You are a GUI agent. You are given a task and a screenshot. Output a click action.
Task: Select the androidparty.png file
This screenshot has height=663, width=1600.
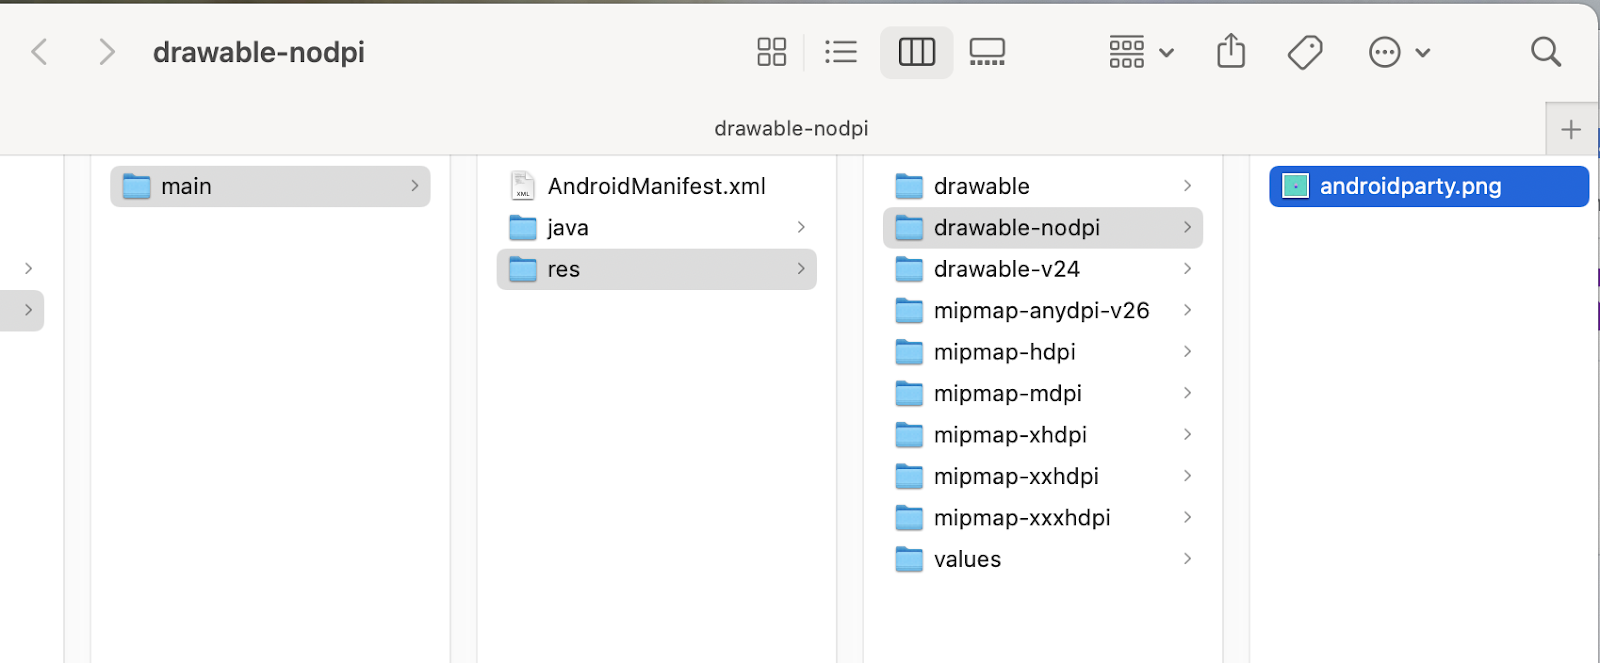click(1409, 186)
